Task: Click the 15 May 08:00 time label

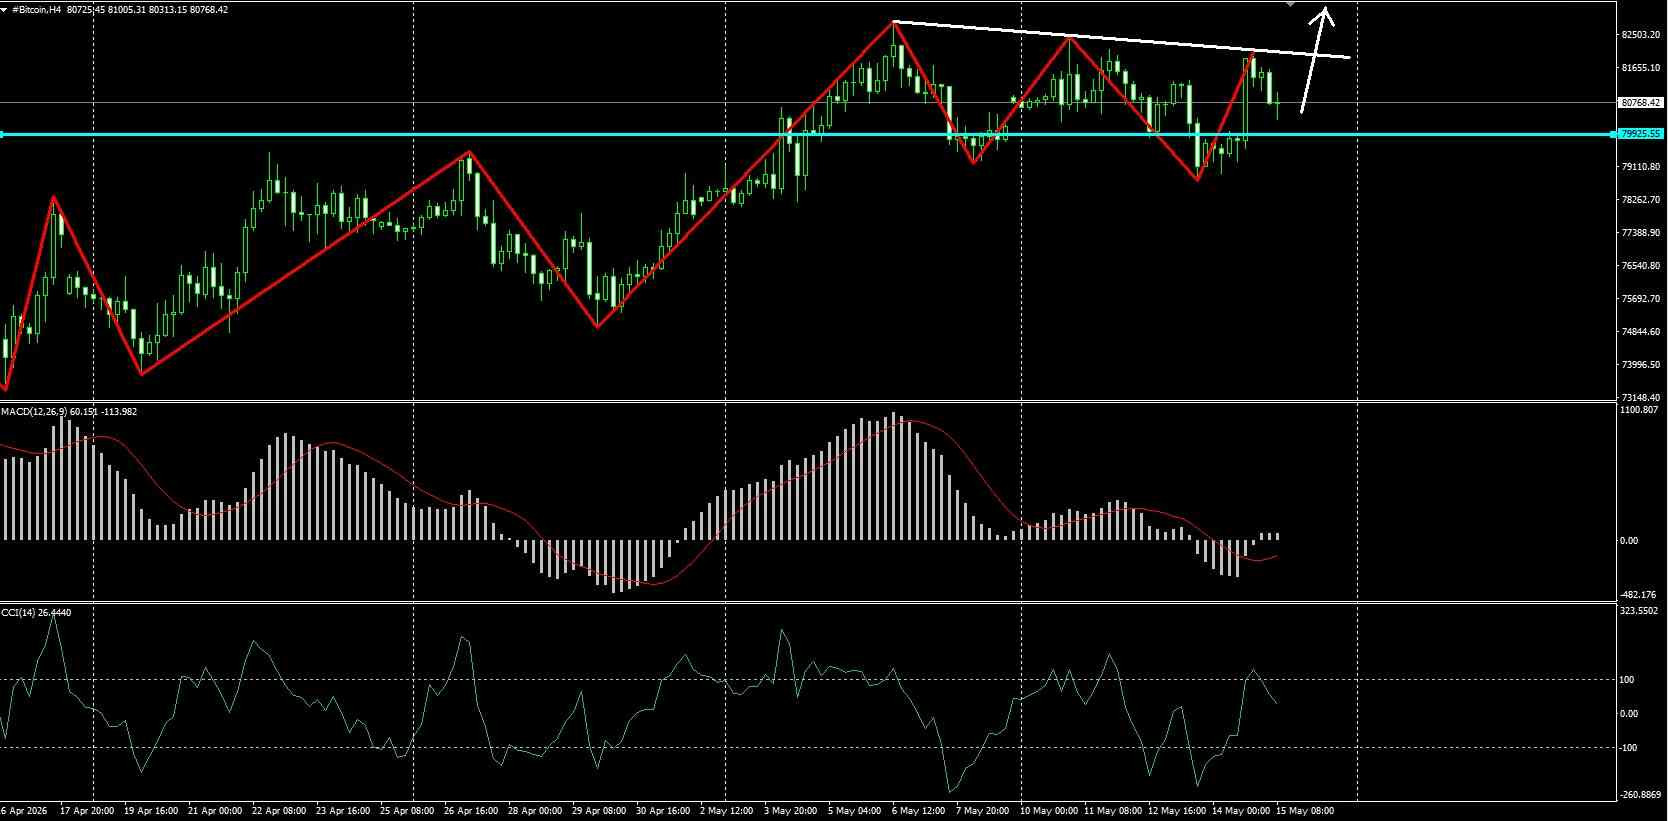Action: pos(1305,811)
